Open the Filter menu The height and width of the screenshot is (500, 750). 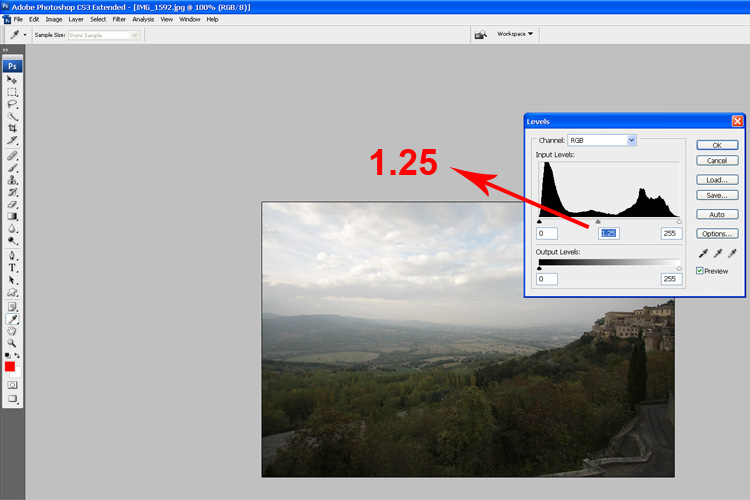click(x=119, y=19)
